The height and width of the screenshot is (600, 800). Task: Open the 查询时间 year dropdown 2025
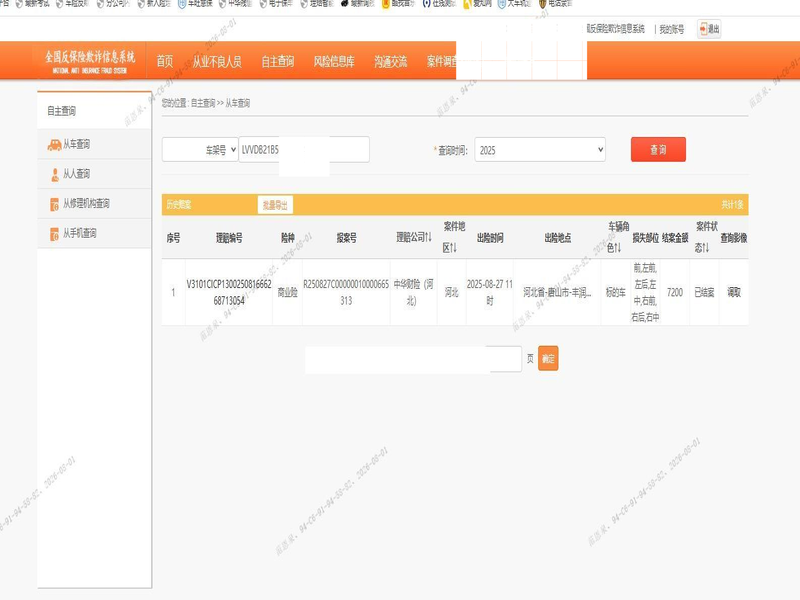click(540, 150)
